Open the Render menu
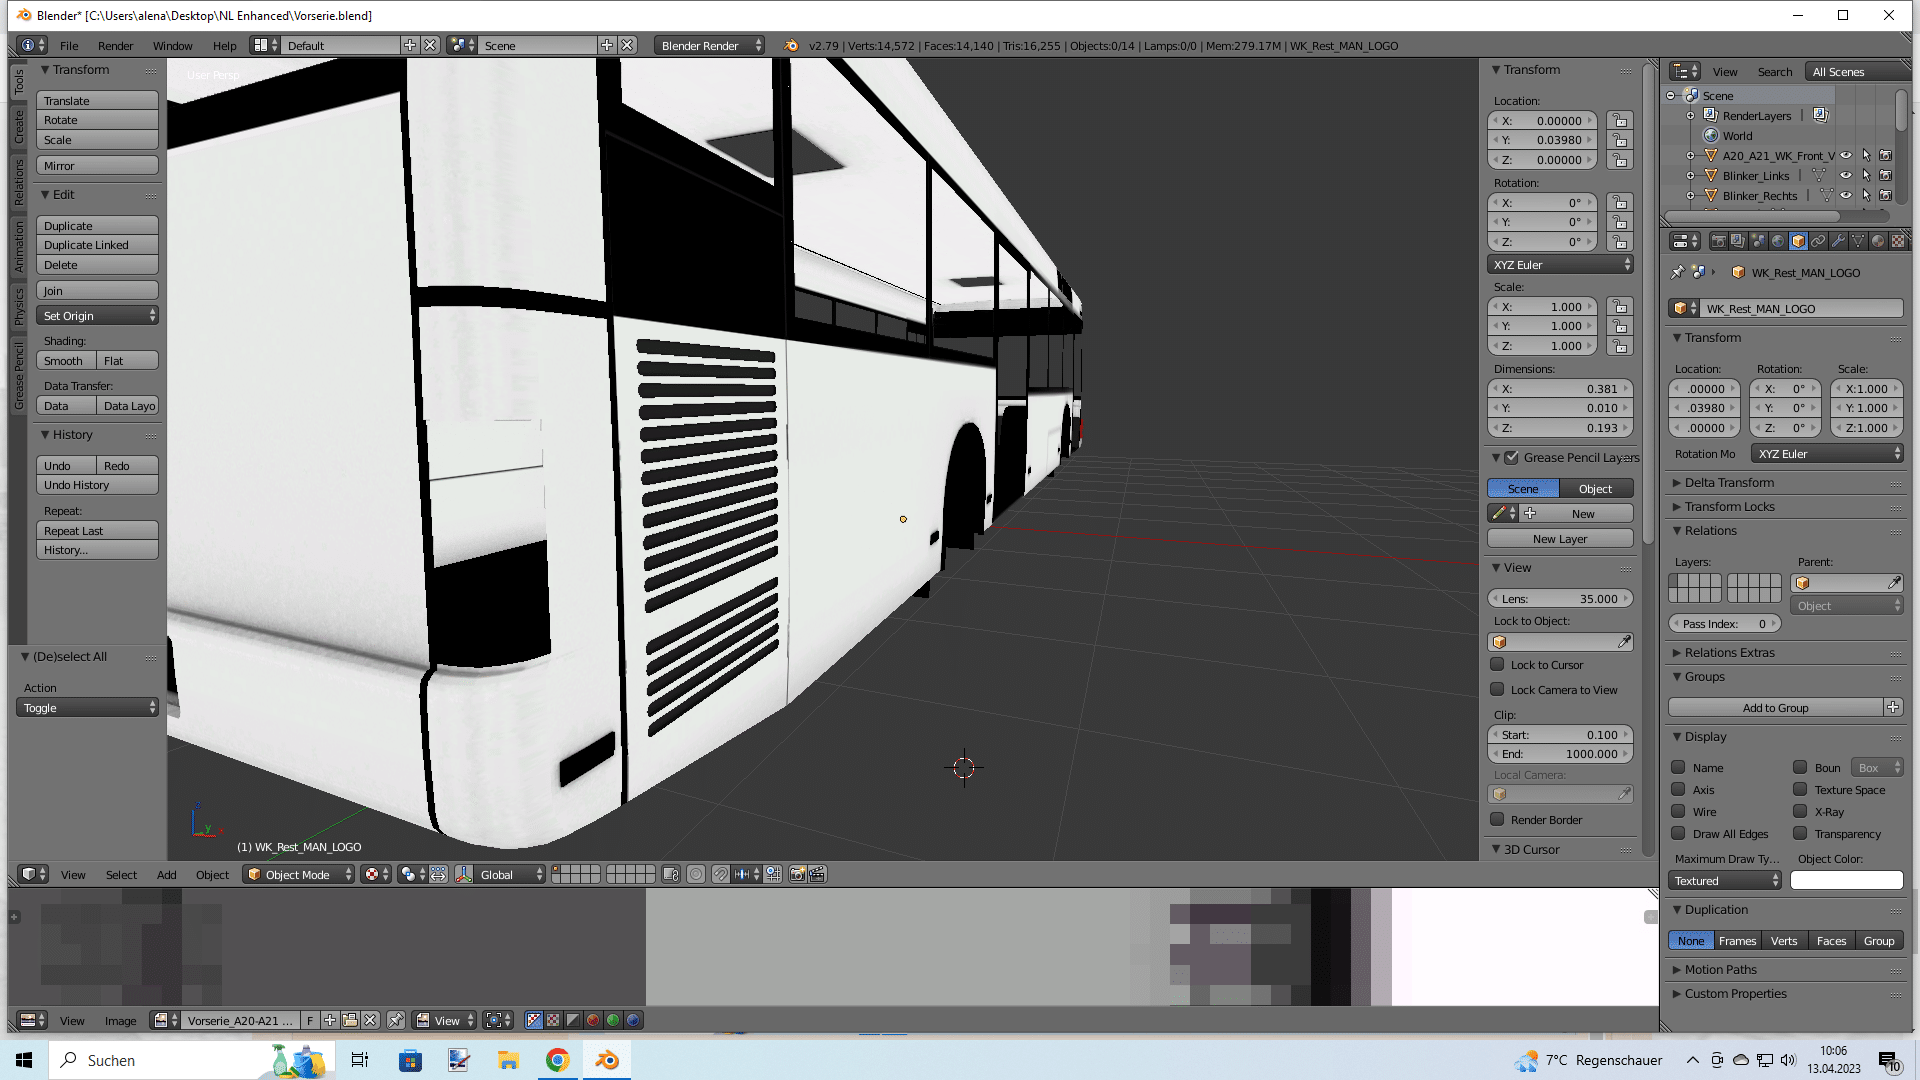Image resolution: width=1920 pixels, height=1080 pixels. (x=115, y=46)
